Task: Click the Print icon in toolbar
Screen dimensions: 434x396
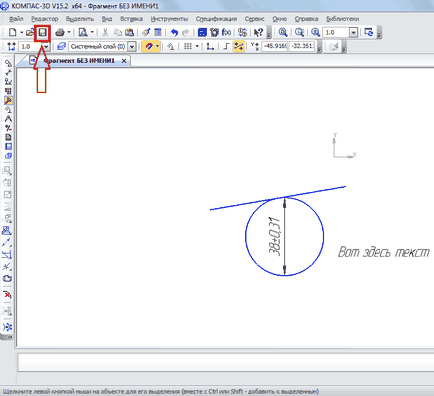Action: click(60, 32)
